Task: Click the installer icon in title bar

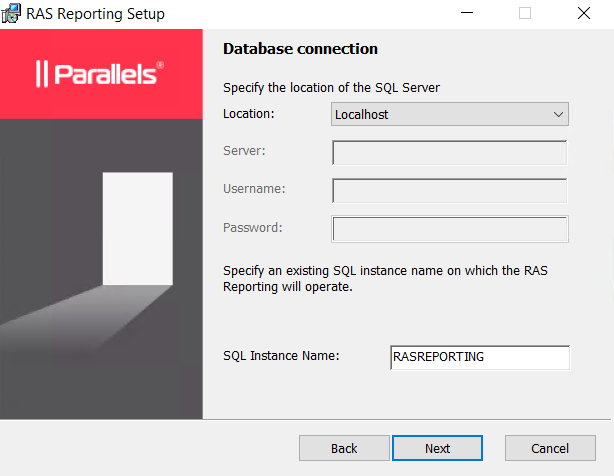Action: pyautogui.click(x=13, y=14)
